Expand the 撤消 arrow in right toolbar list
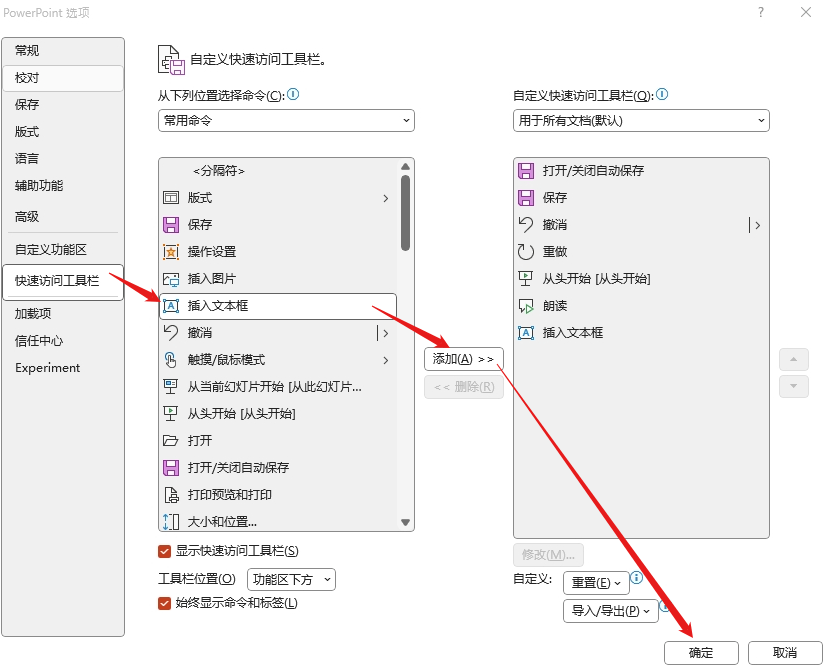This screenshot has height=670, width=823. tap(757, 226)
